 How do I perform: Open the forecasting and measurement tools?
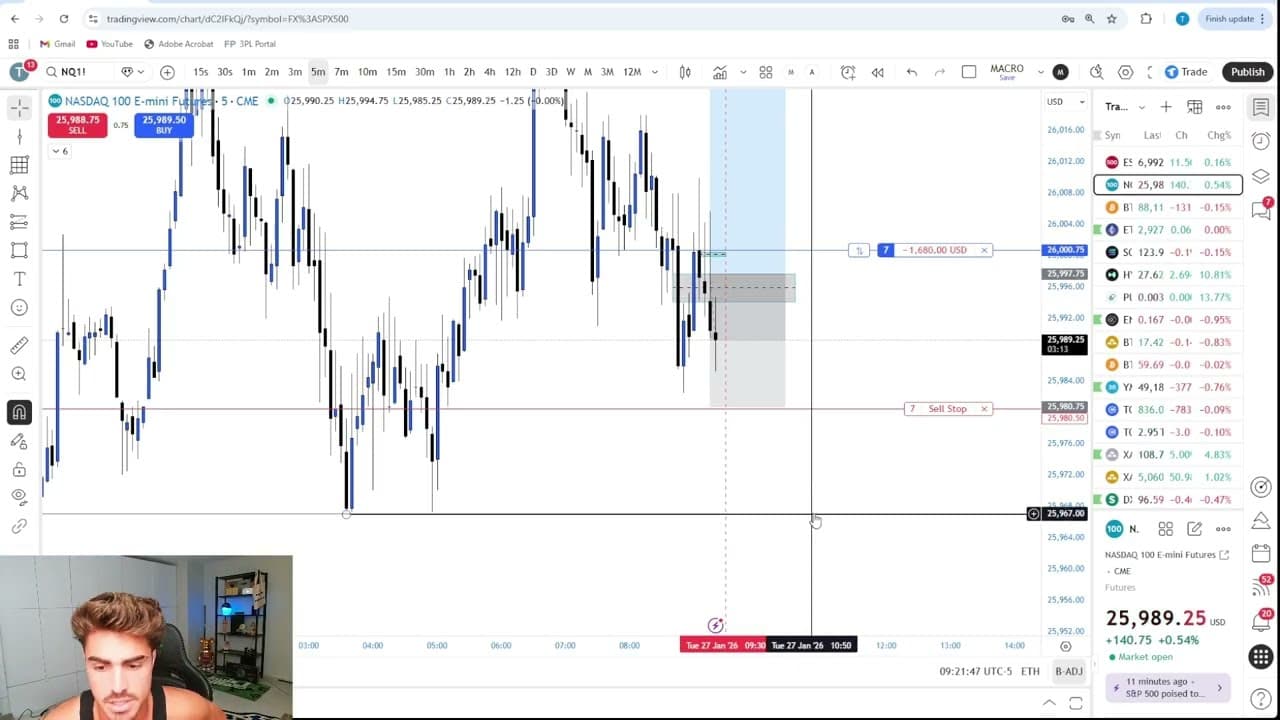(x=19, y=222)
